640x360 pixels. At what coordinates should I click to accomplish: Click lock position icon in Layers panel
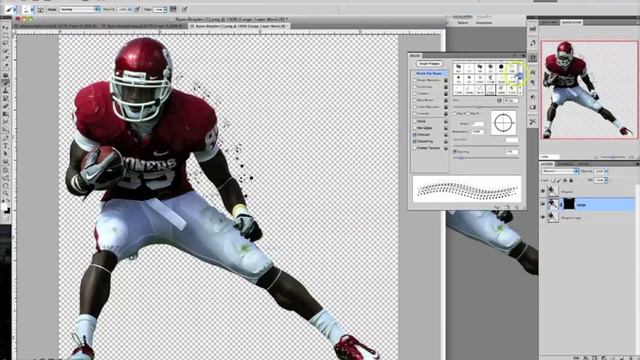click(x=565, y=180)
